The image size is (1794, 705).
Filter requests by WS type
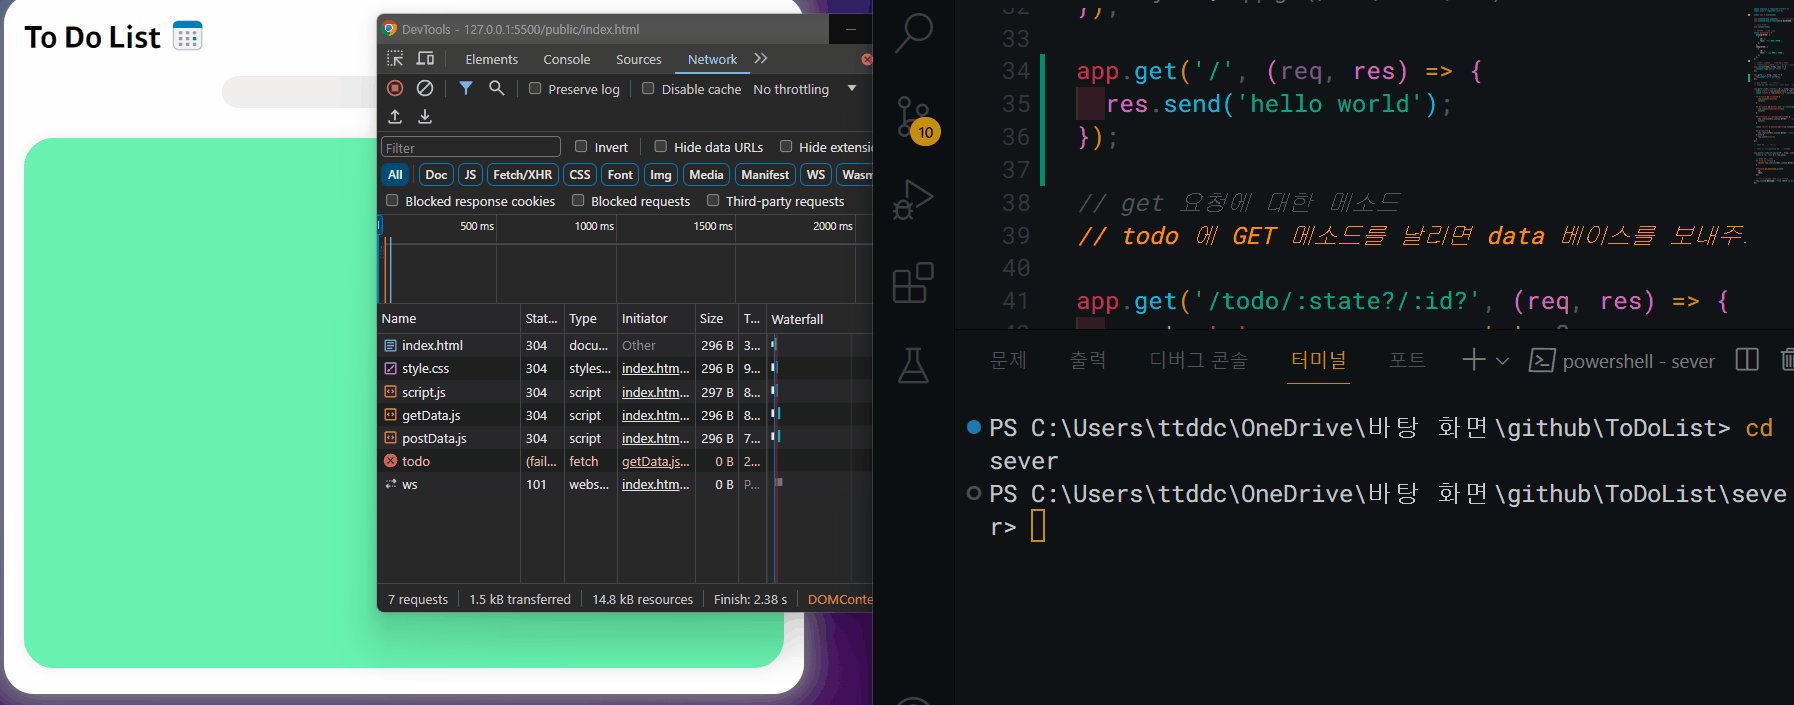coord(816,175)
